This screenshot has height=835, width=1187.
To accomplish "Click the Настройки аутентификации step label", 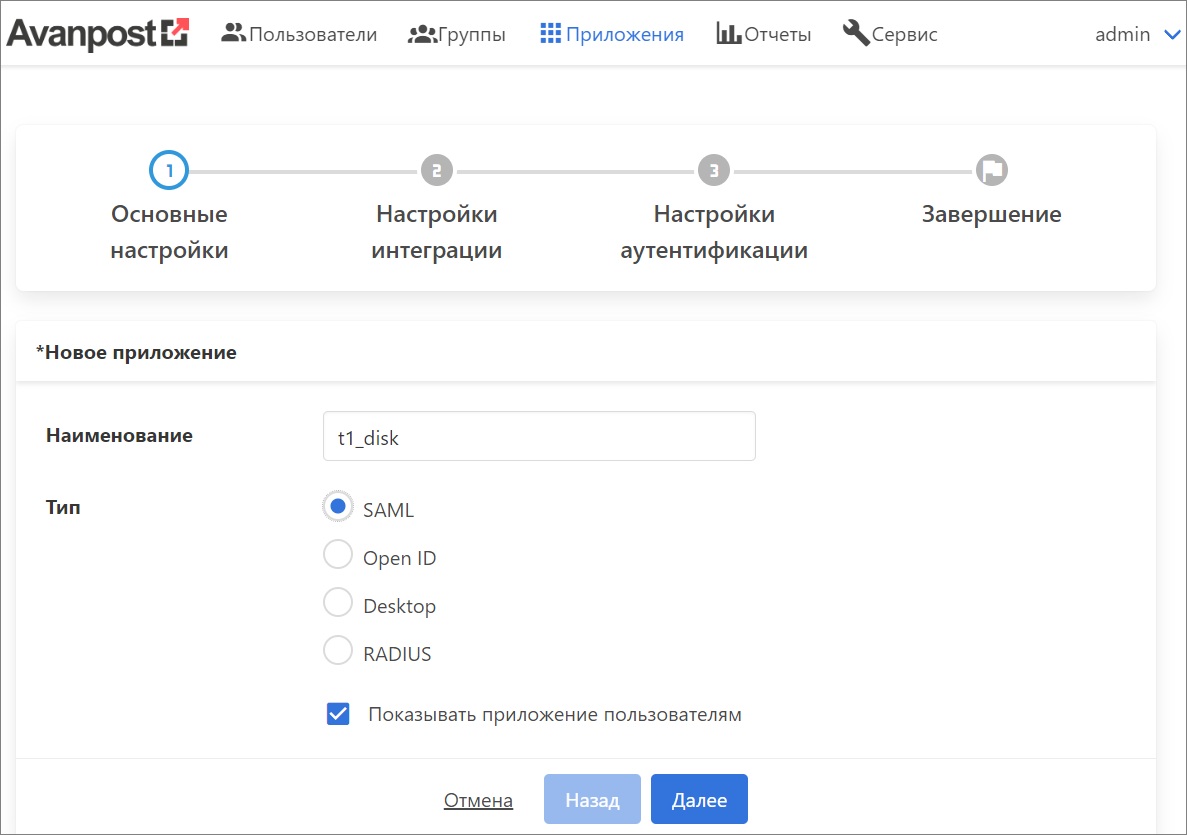I will pos(714,232).
